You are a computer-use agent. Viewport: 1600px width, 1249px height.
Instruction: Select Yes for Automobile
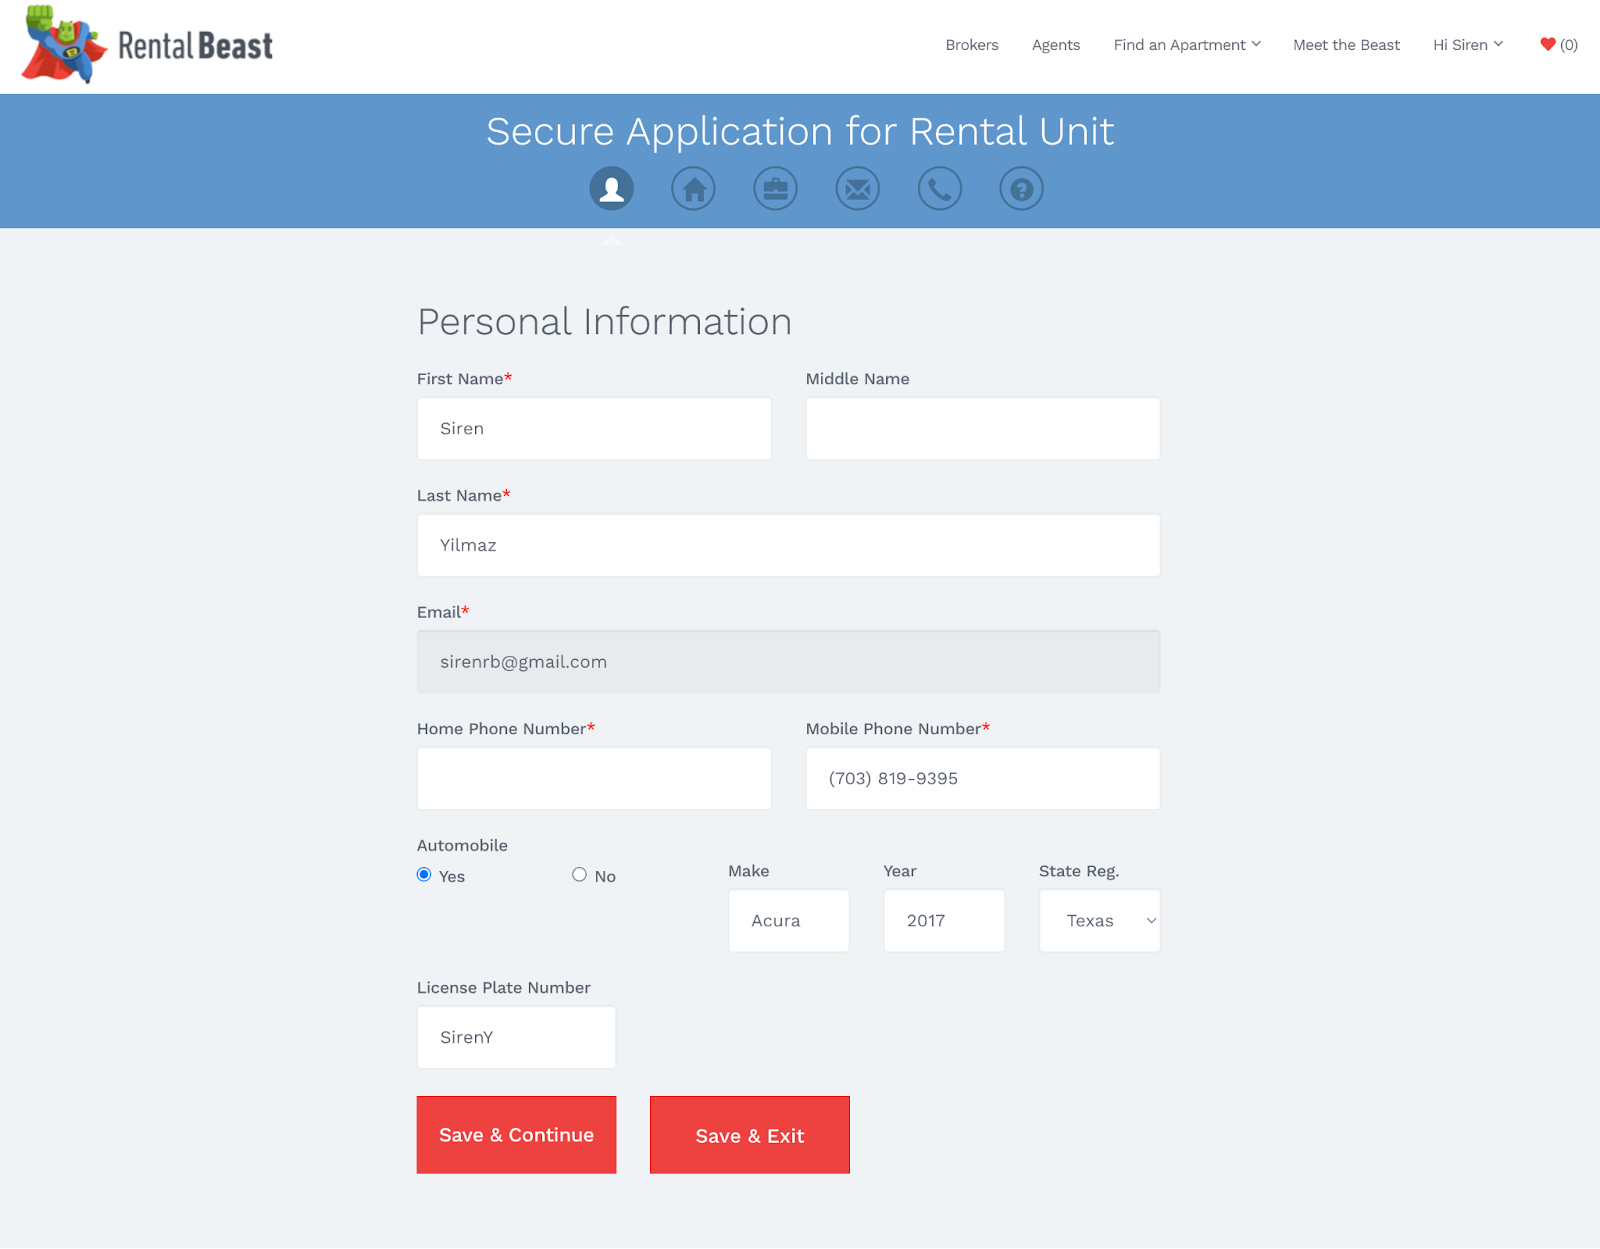coord(424,875)
